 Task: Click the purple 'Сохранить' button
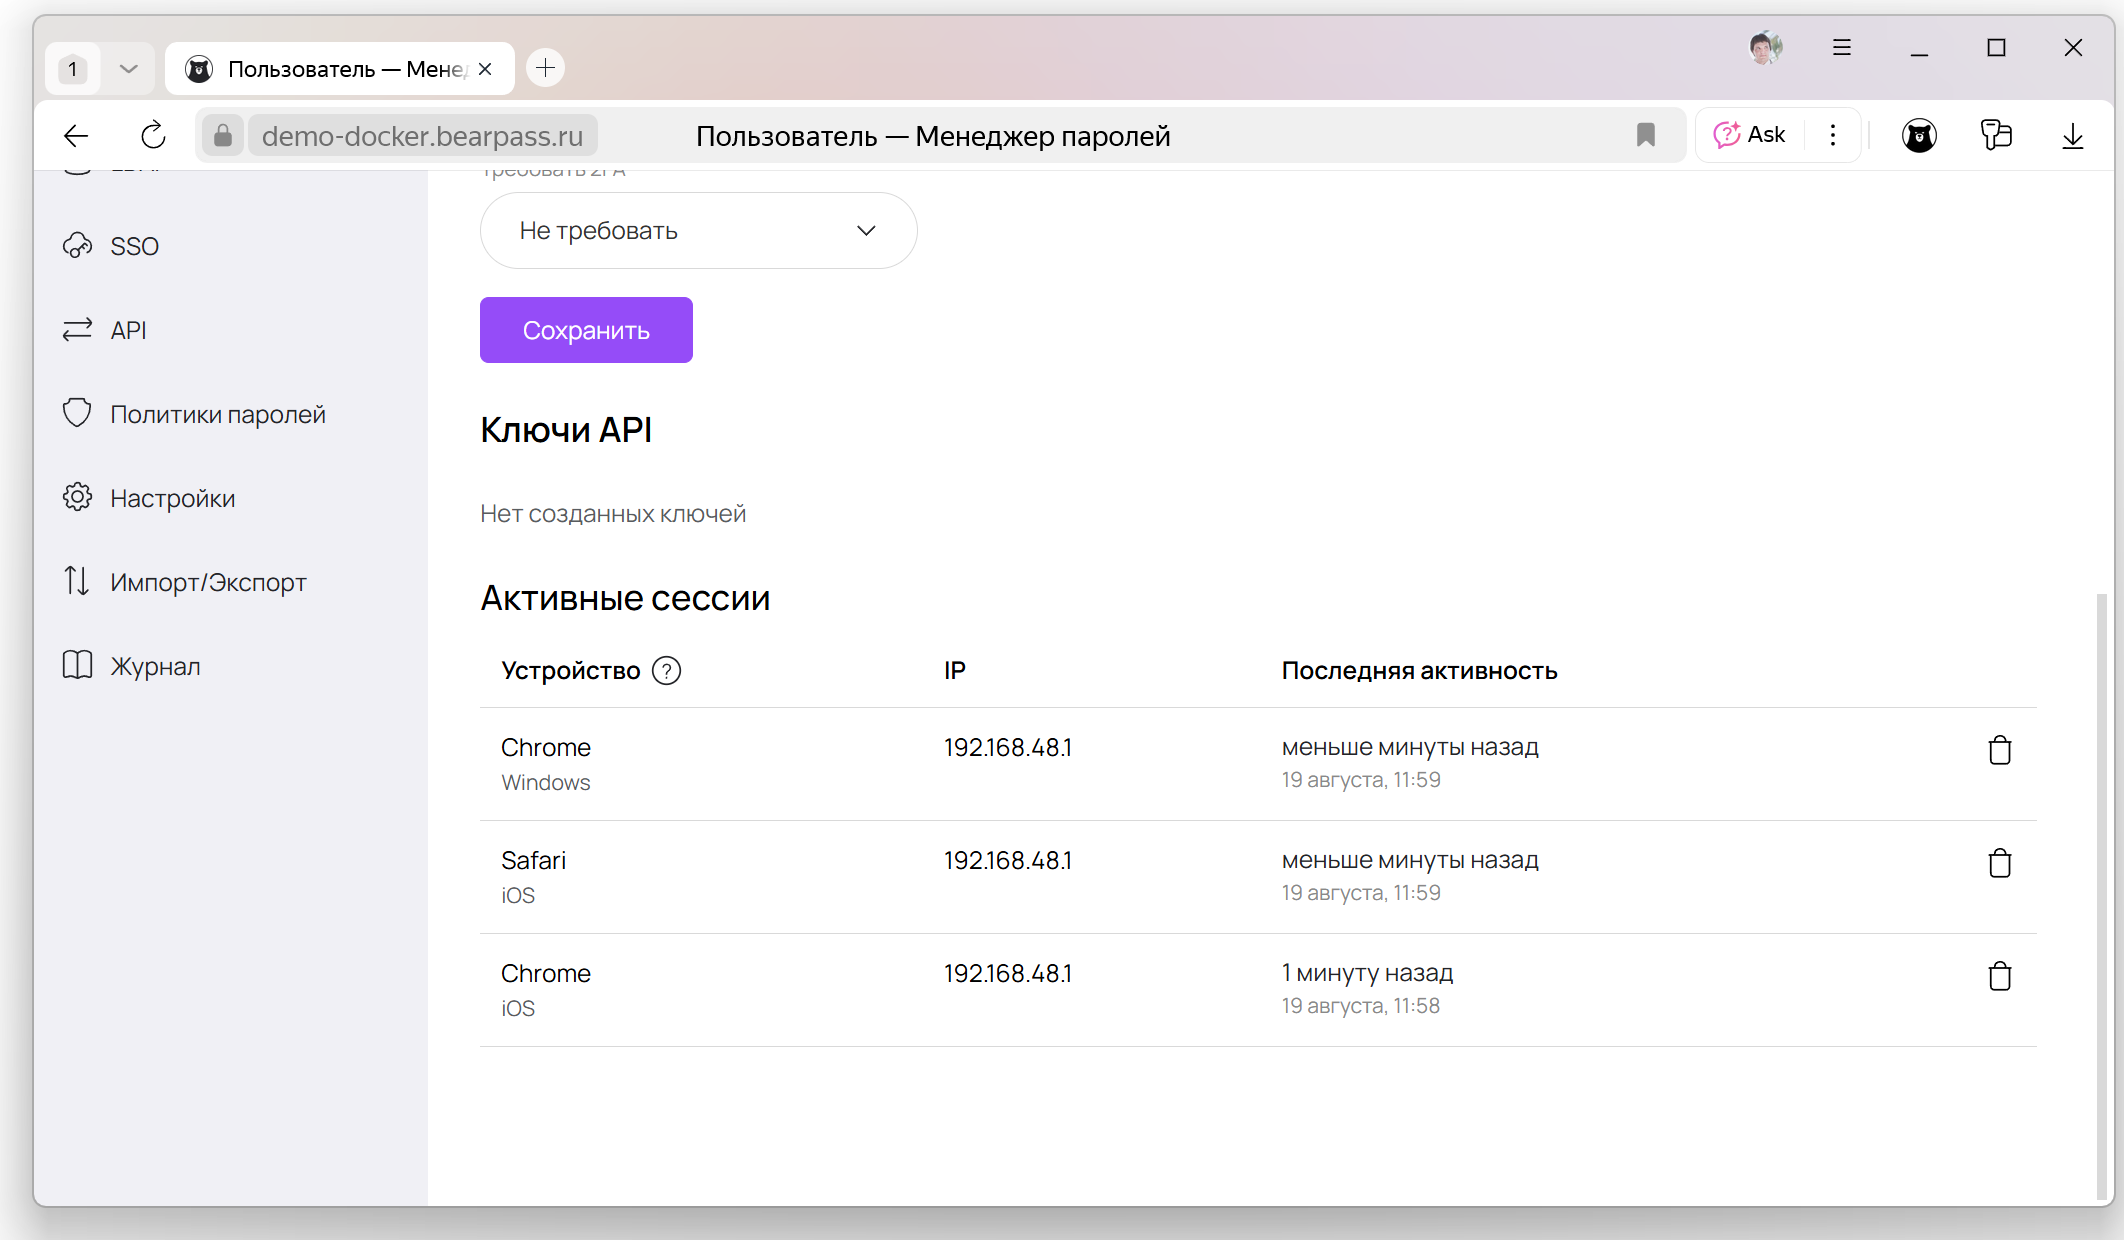click(x=586, y=330)
